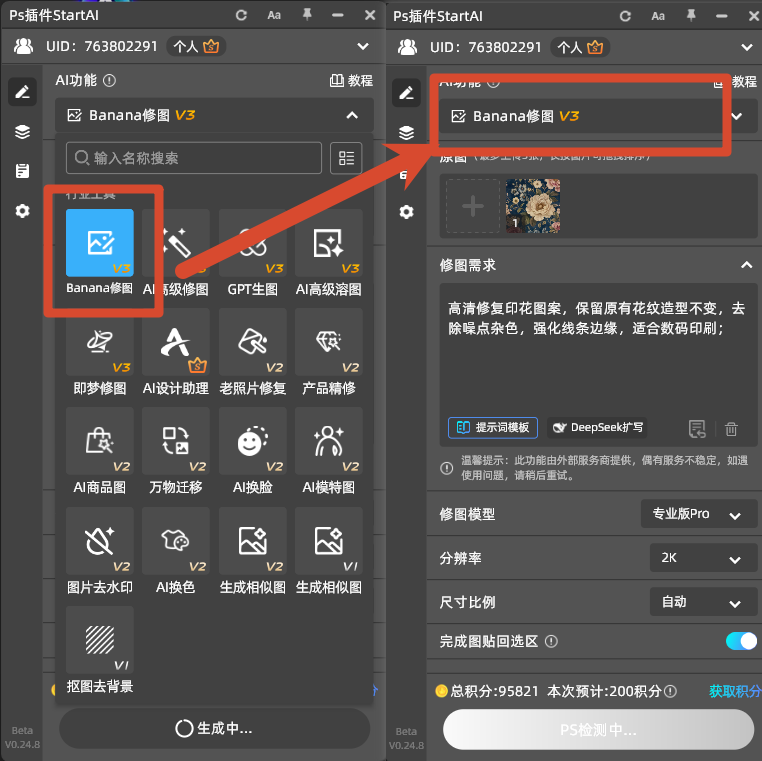Click info icon next to AI功能 label

click(x=109, y=80)
